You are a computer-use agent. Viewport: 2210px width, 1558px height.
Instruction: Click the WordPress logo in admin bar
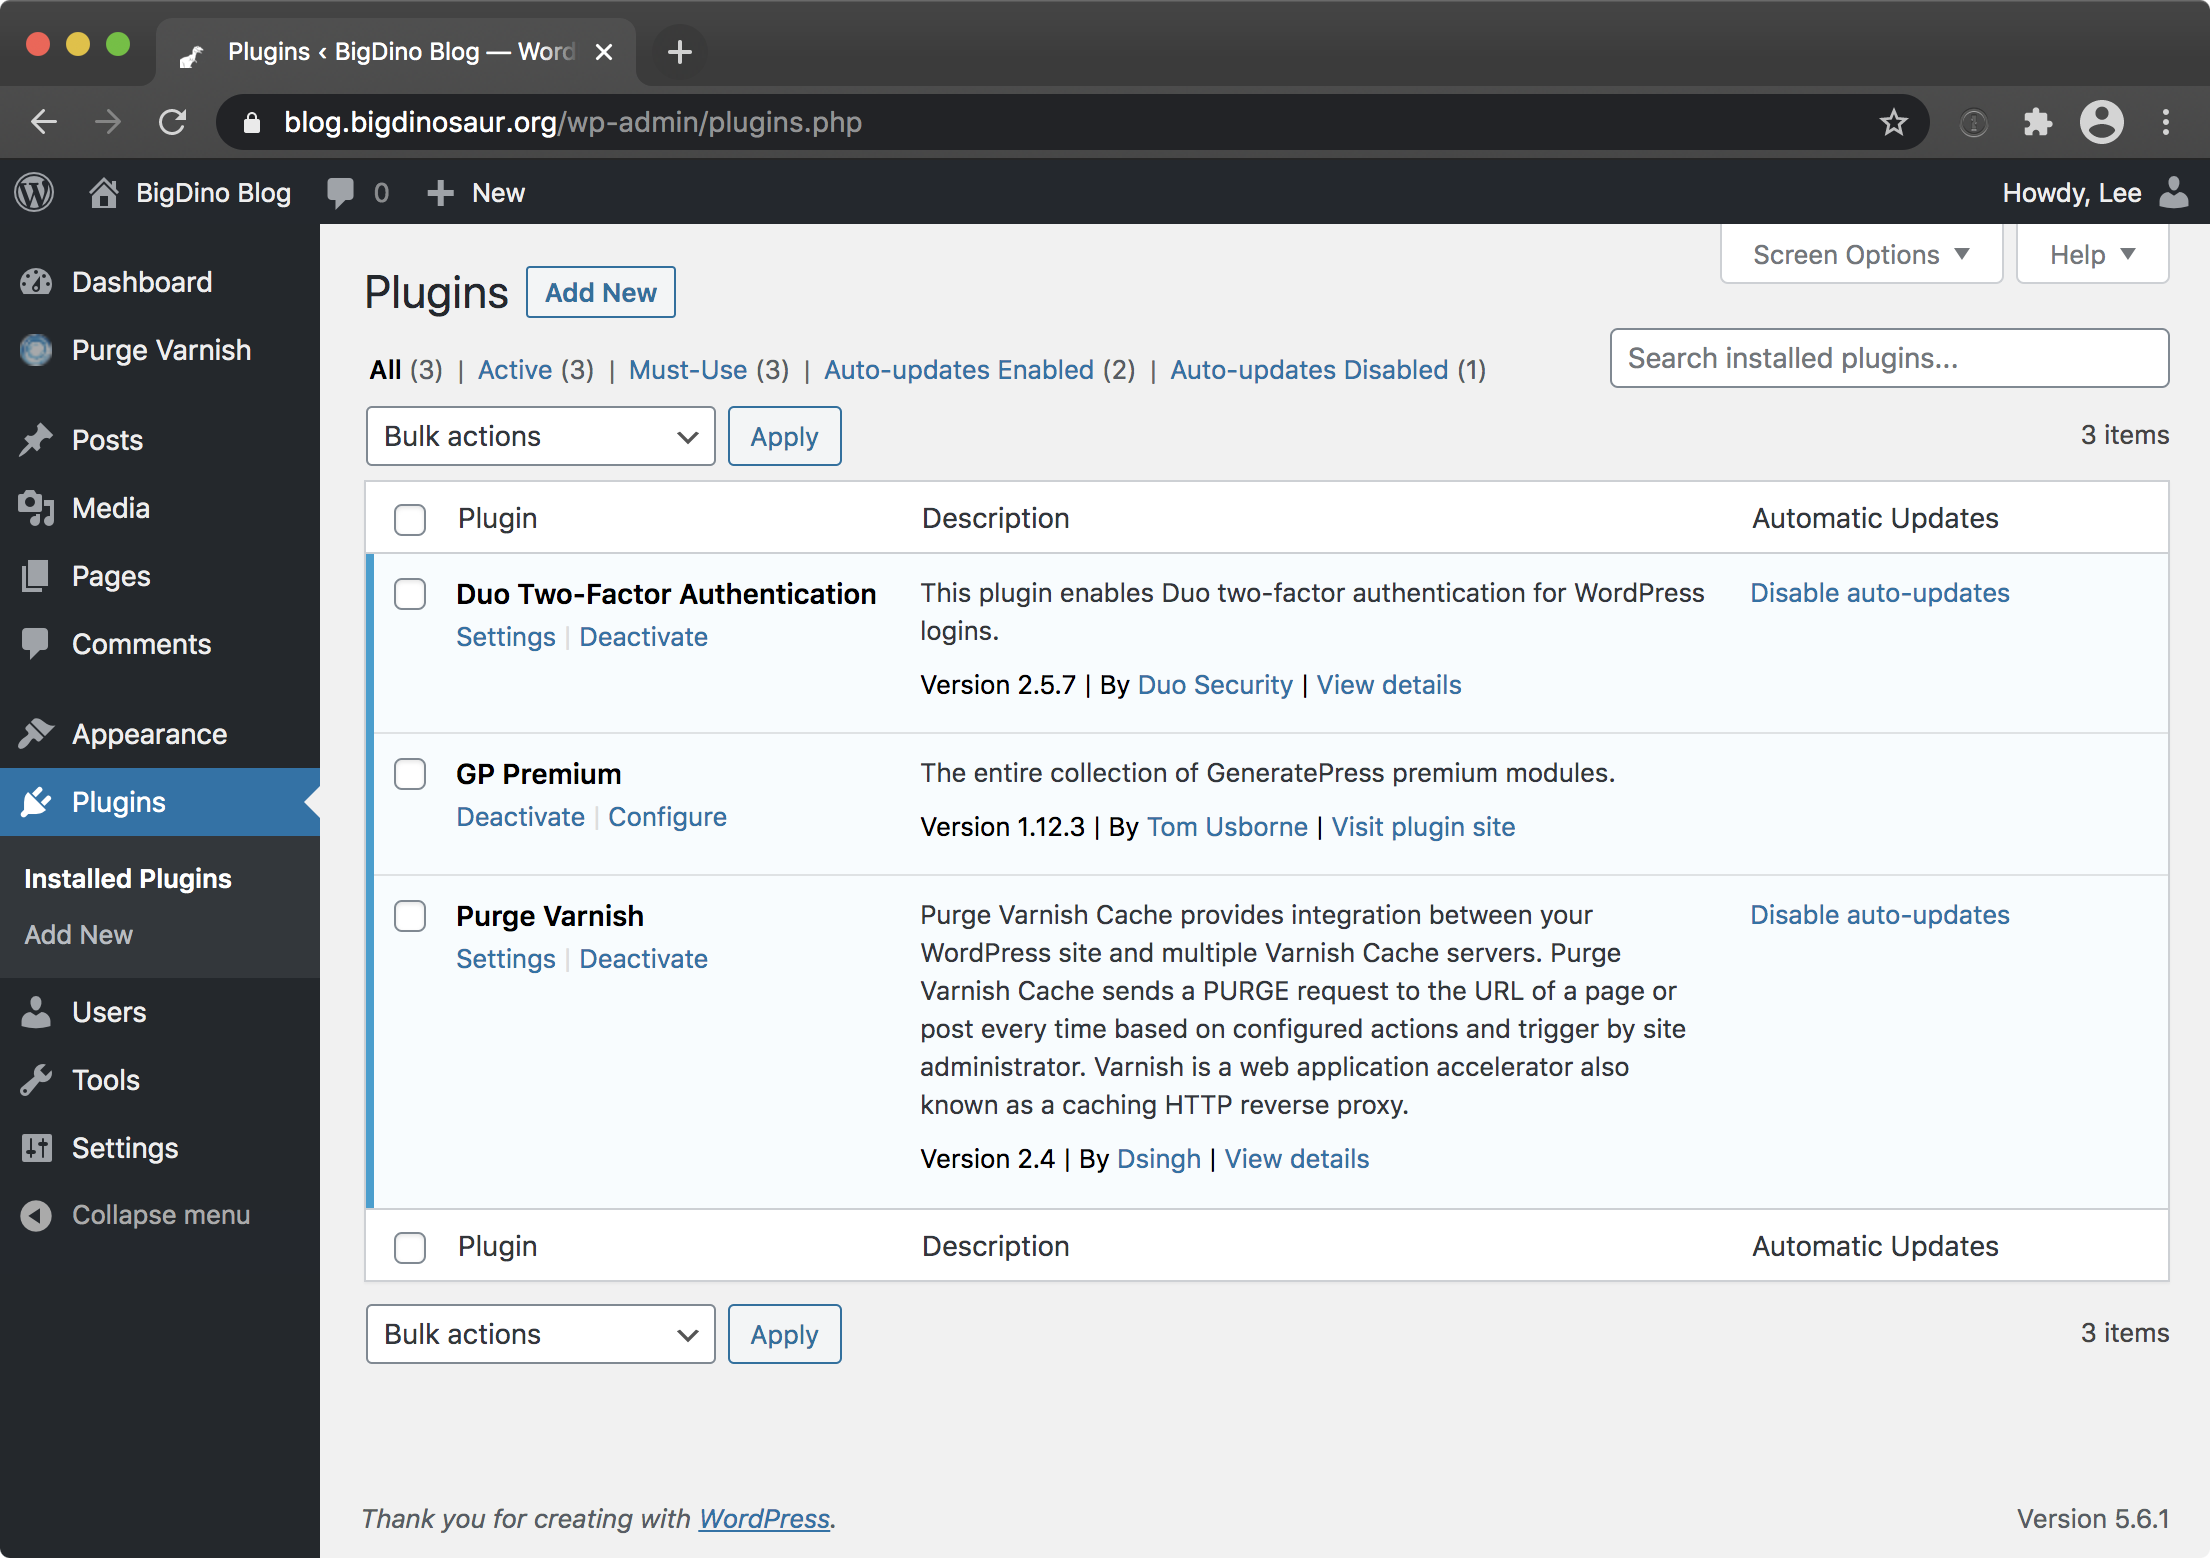pos(35,192)
